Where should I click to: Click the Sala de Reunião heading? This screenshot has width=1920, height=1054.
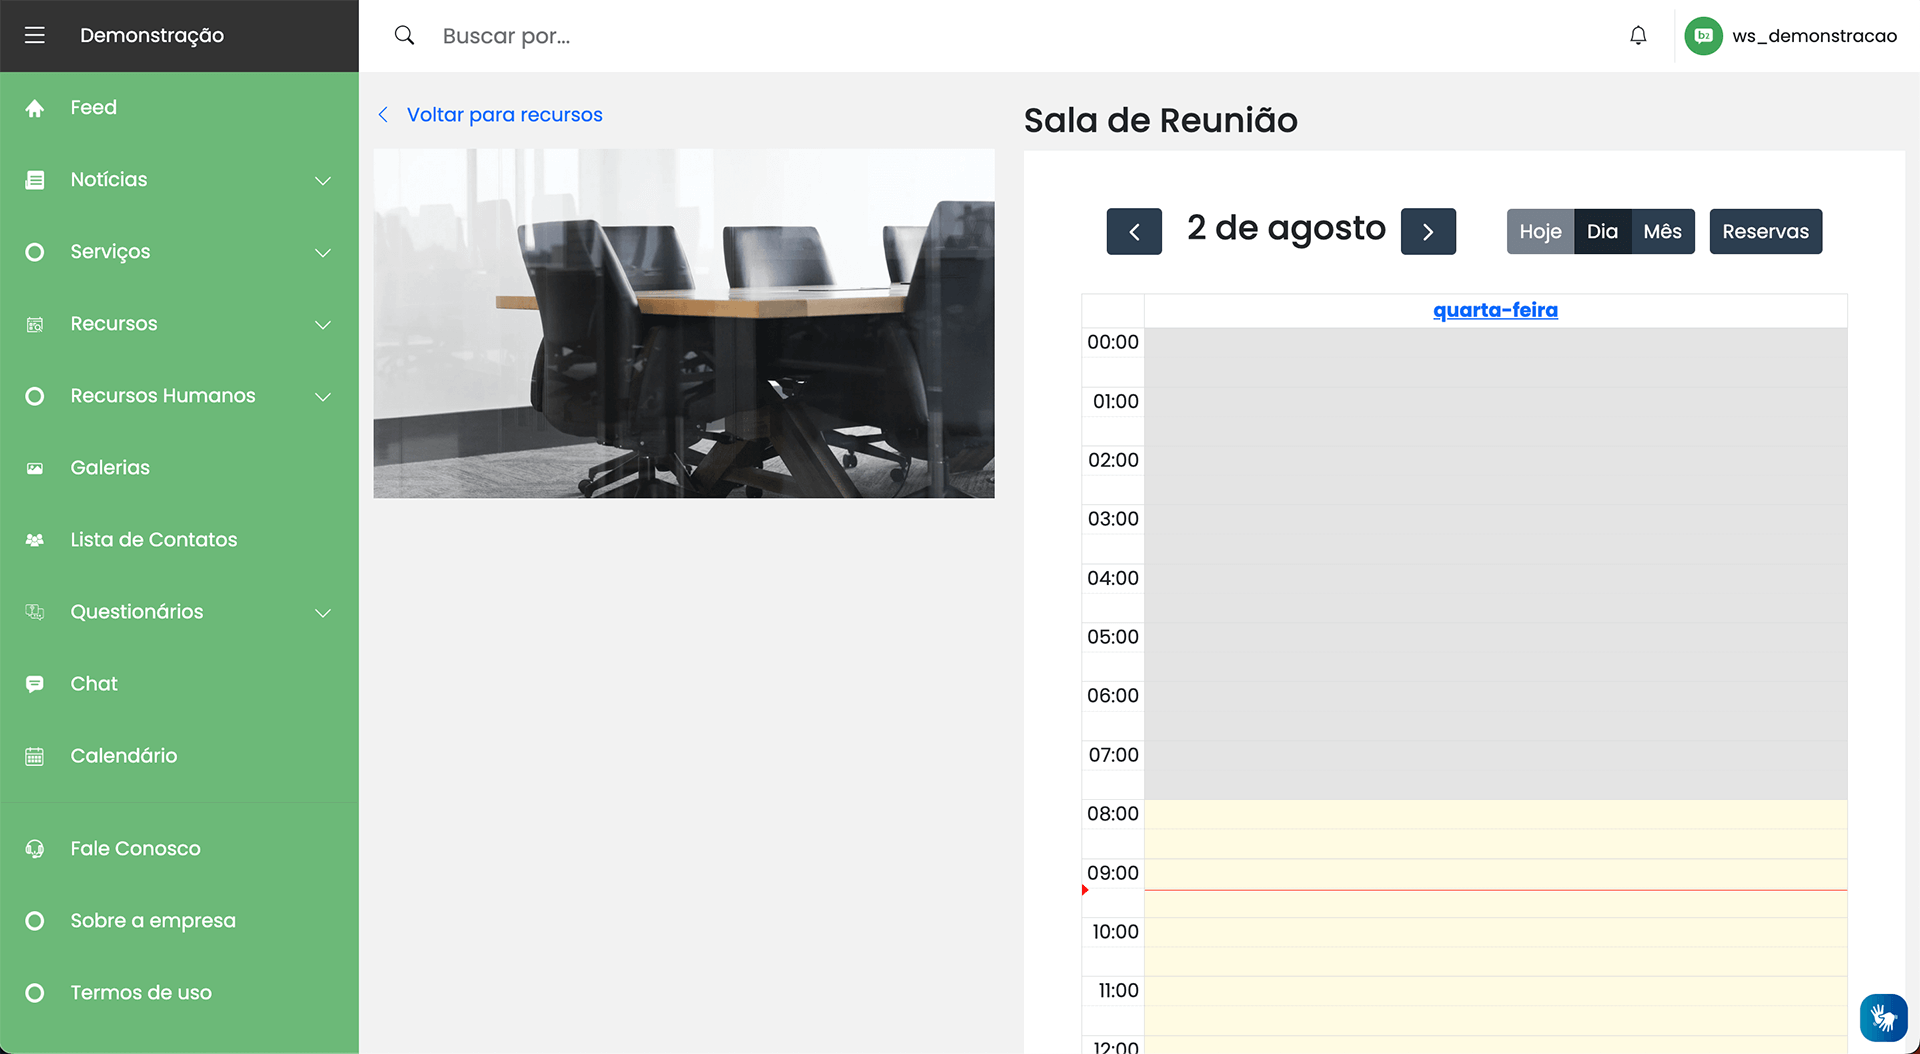tap(1160, 121)
